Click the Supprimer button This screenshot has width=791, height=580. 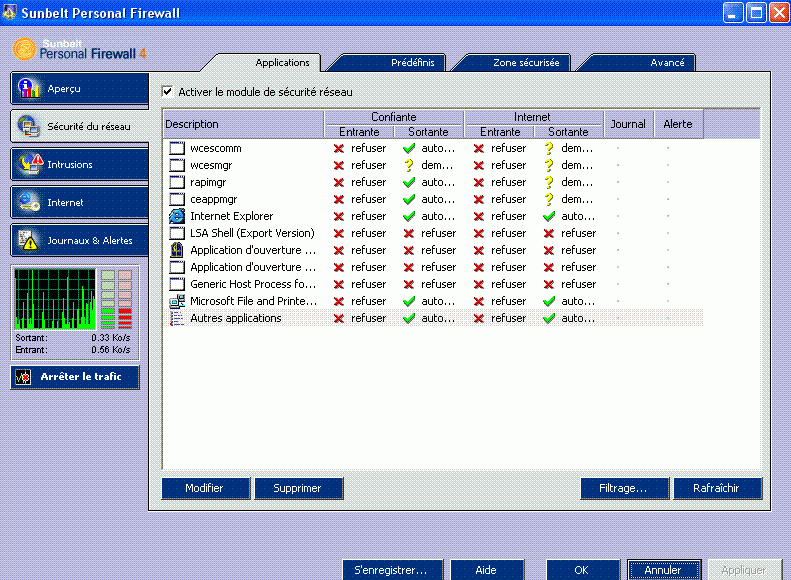pyautogui.click(x=299, y=488)
